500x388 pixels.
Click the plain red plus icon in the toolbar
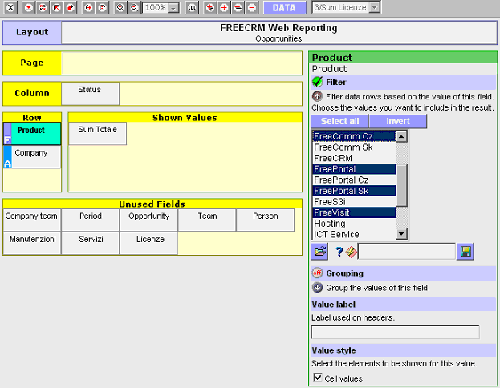click(x=224, y=8)
